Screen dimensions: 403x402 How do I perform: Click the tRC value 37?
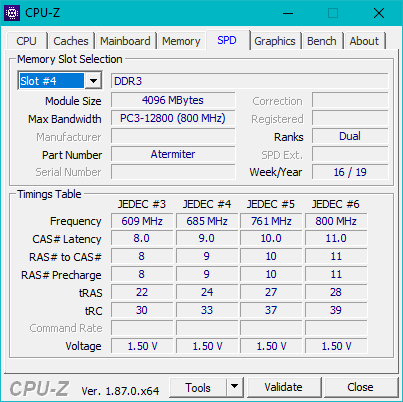(271, 310)
